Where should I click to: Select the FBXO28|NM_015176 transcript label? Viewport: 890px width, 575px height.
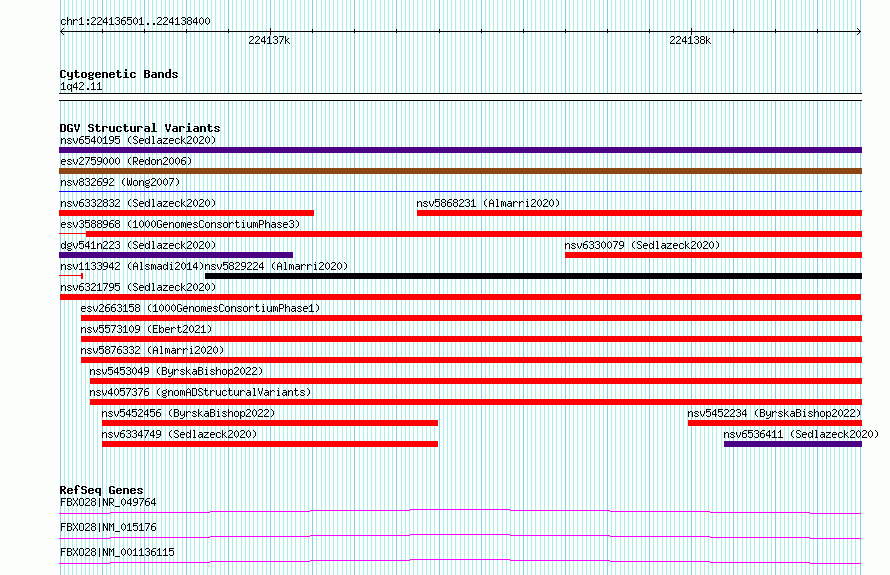[x=108, y=527]
